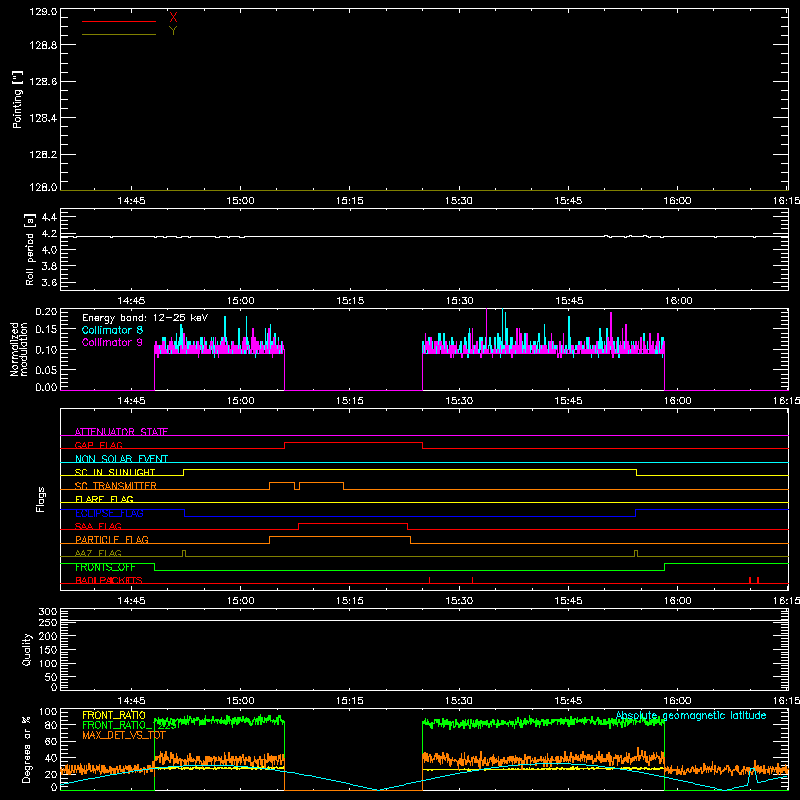800x800 pixels.
Task: Select the yellow FRONT_RATIO legend entry
Action: click(114, 715)
